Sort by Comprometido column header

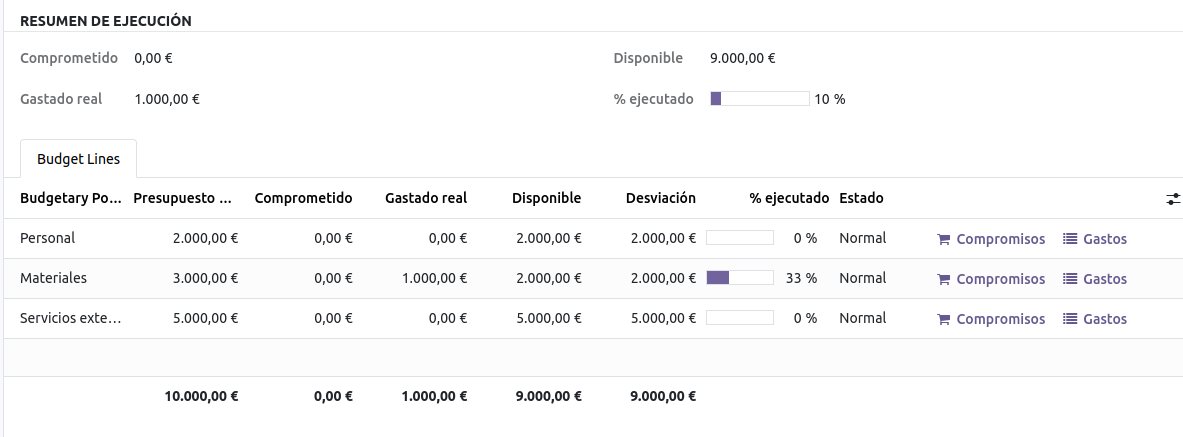pos(304,198)
